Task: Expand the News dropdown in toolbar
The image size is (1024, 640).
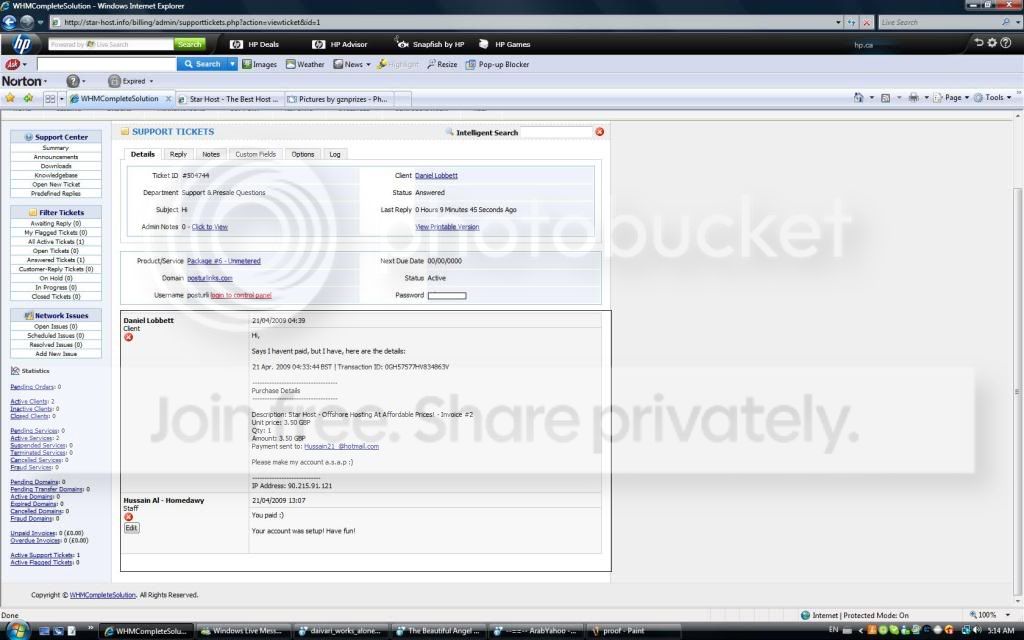Action: click(x=368, y=65)
